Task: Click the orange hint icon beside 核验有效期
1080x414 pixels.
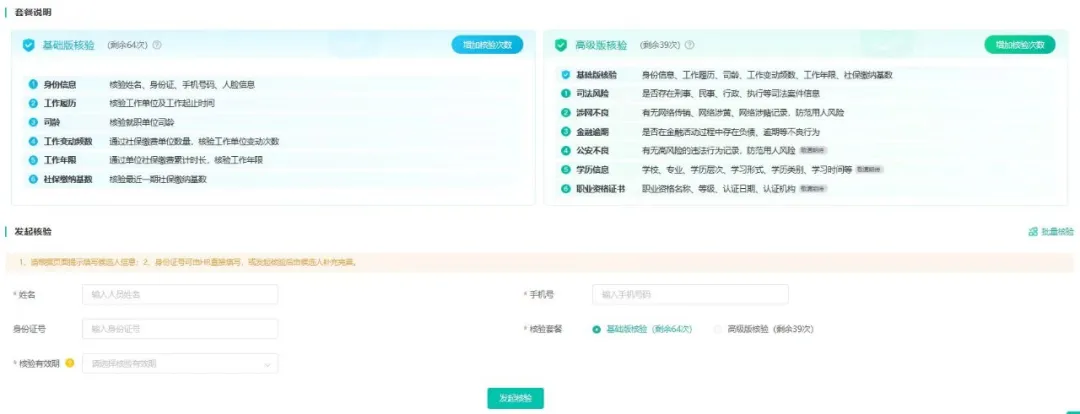Action: (70, 363)
